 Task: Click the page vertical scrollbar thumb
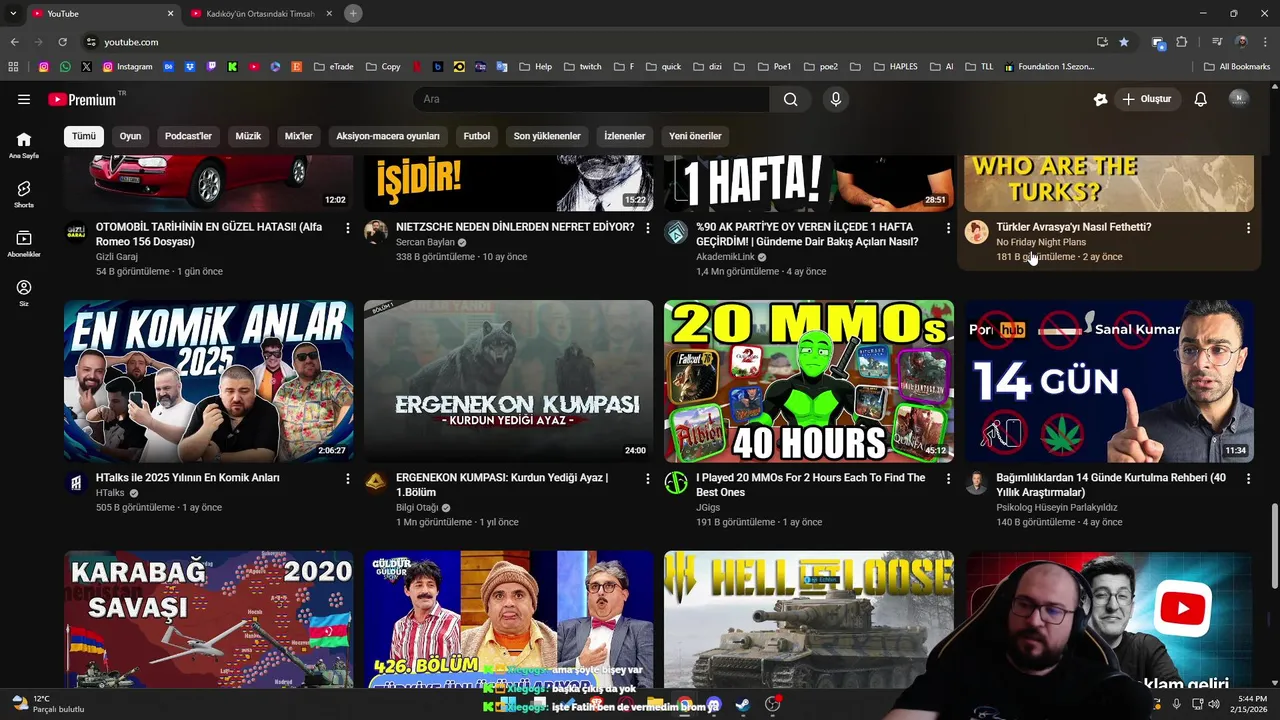point(1274,545)
